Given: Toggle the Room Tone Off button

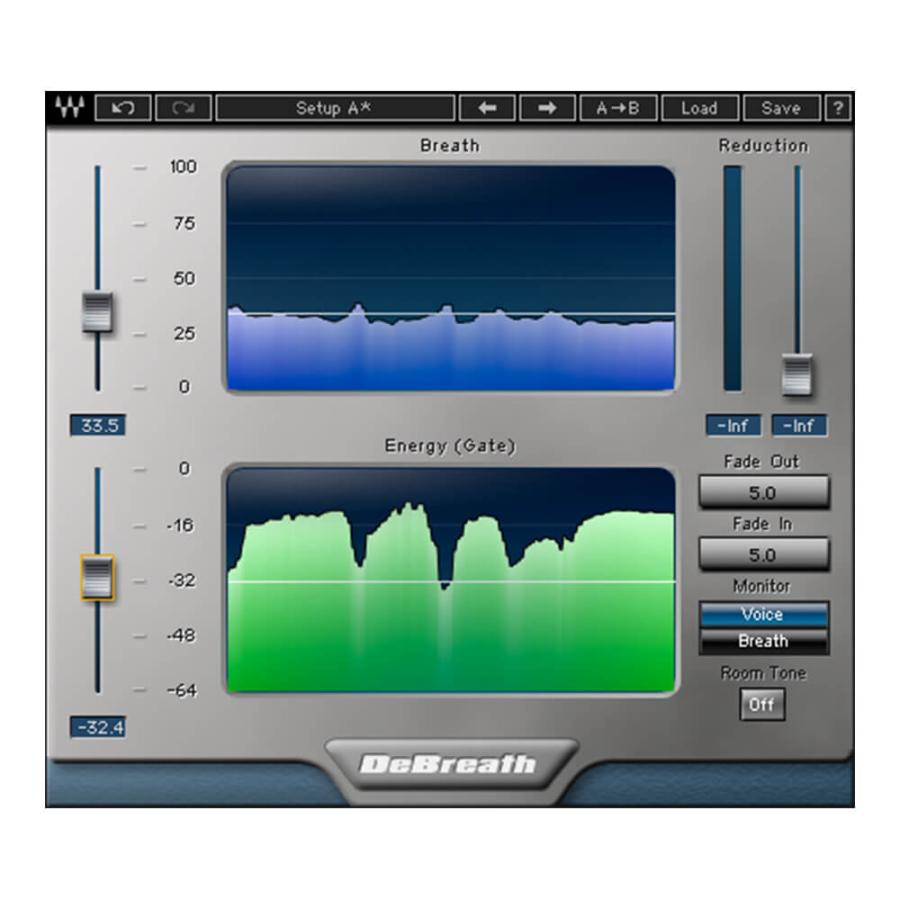Looking at the screenshot, I should point(762,704).
